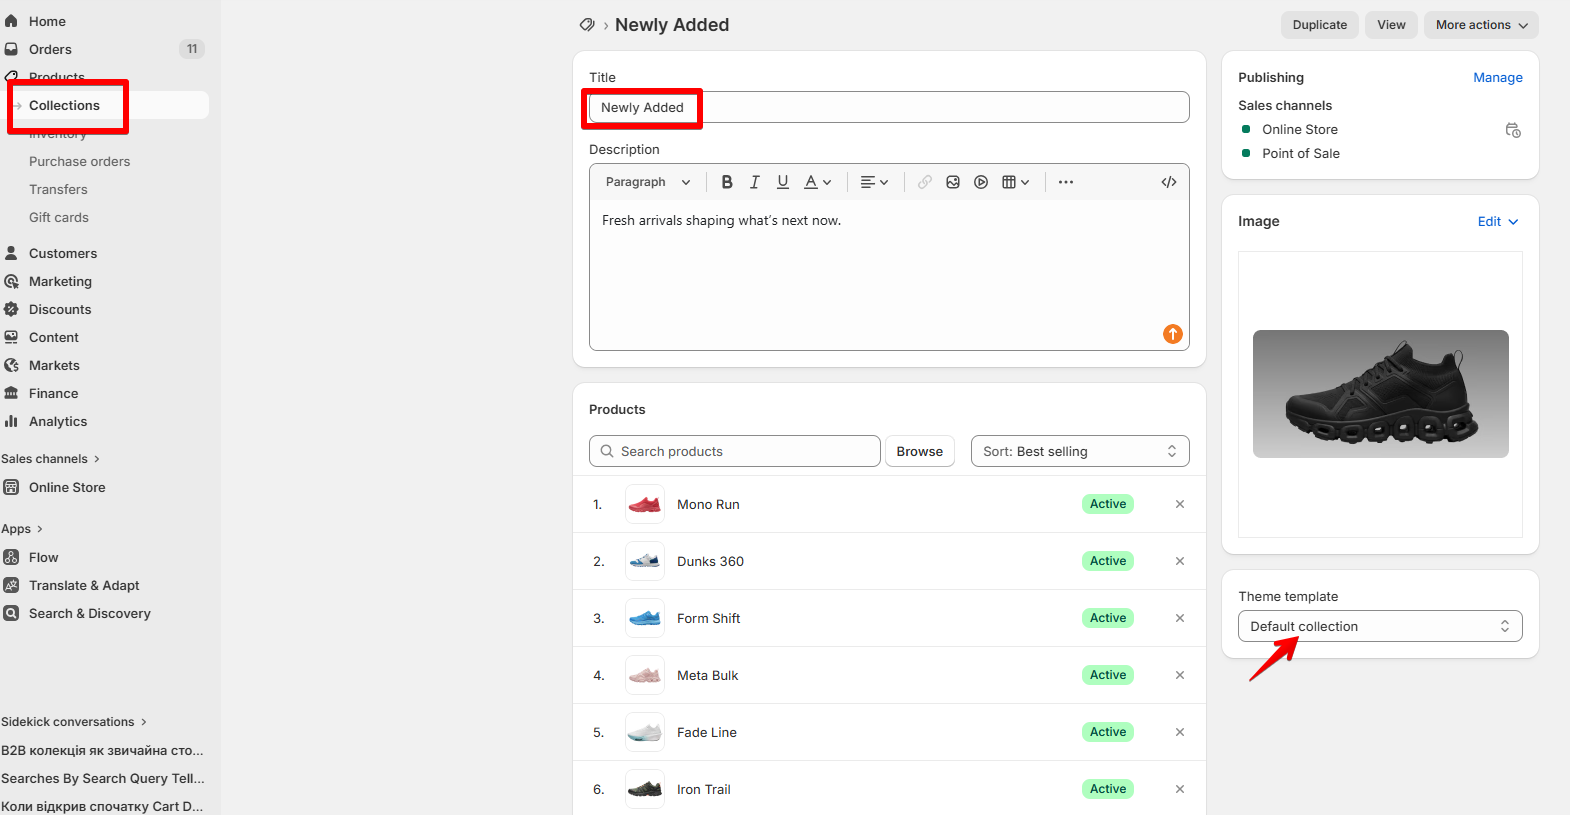Click into the description text area
This screenshot has width=1570, height=815.
point(889,275)
